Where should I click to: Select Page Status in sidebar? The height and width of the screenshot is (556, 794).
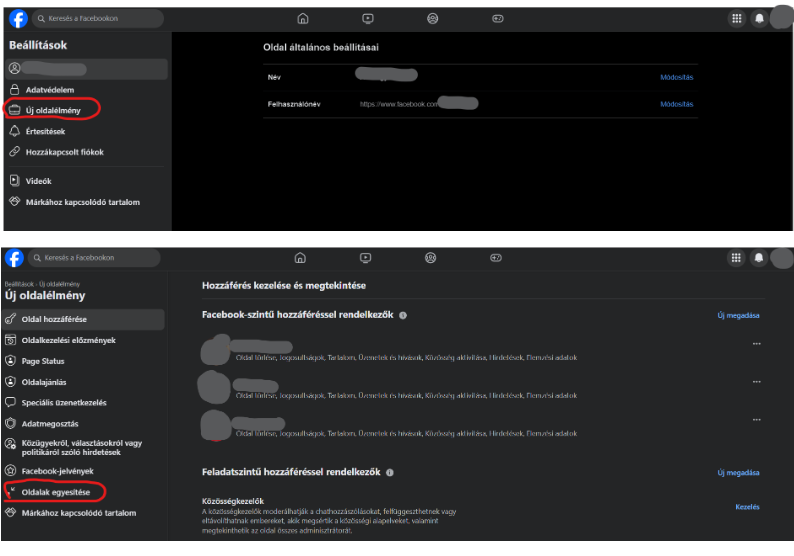pos(84,361)
